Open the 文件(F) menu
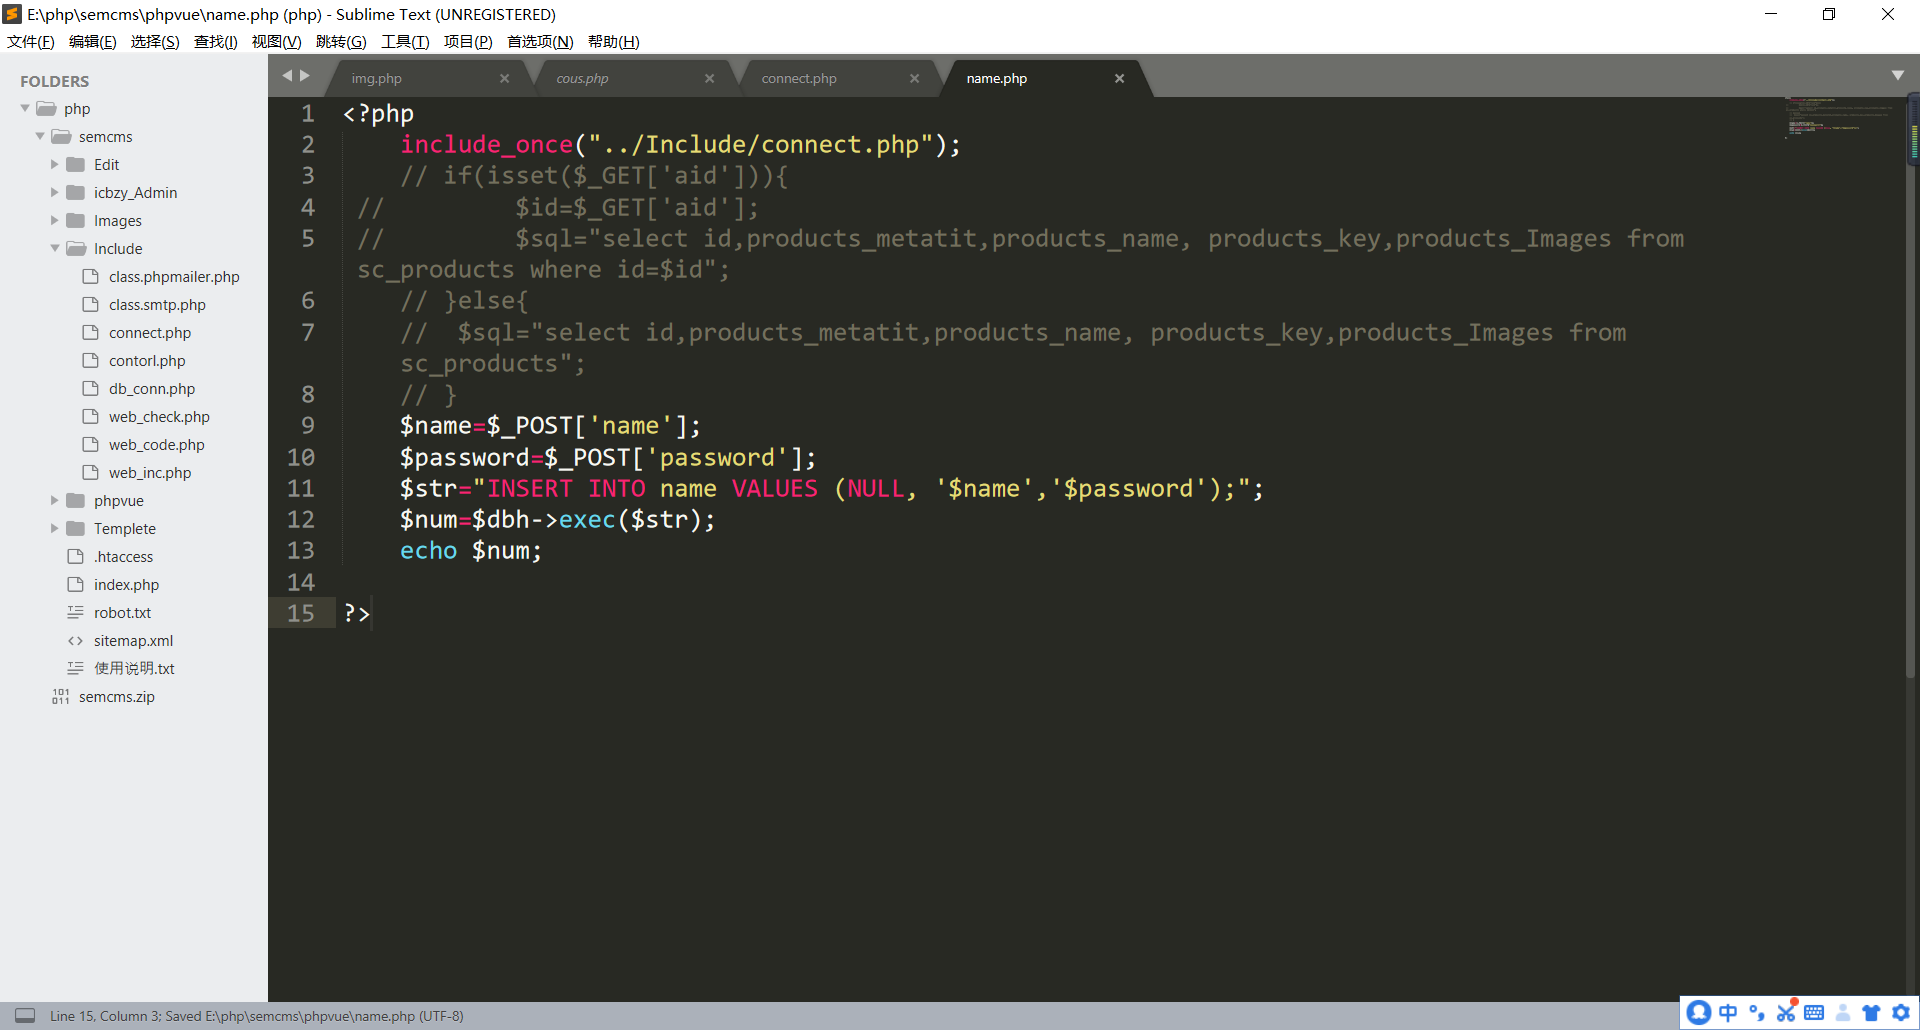This screenshot has width=1920, height=1030. [31, 41]
